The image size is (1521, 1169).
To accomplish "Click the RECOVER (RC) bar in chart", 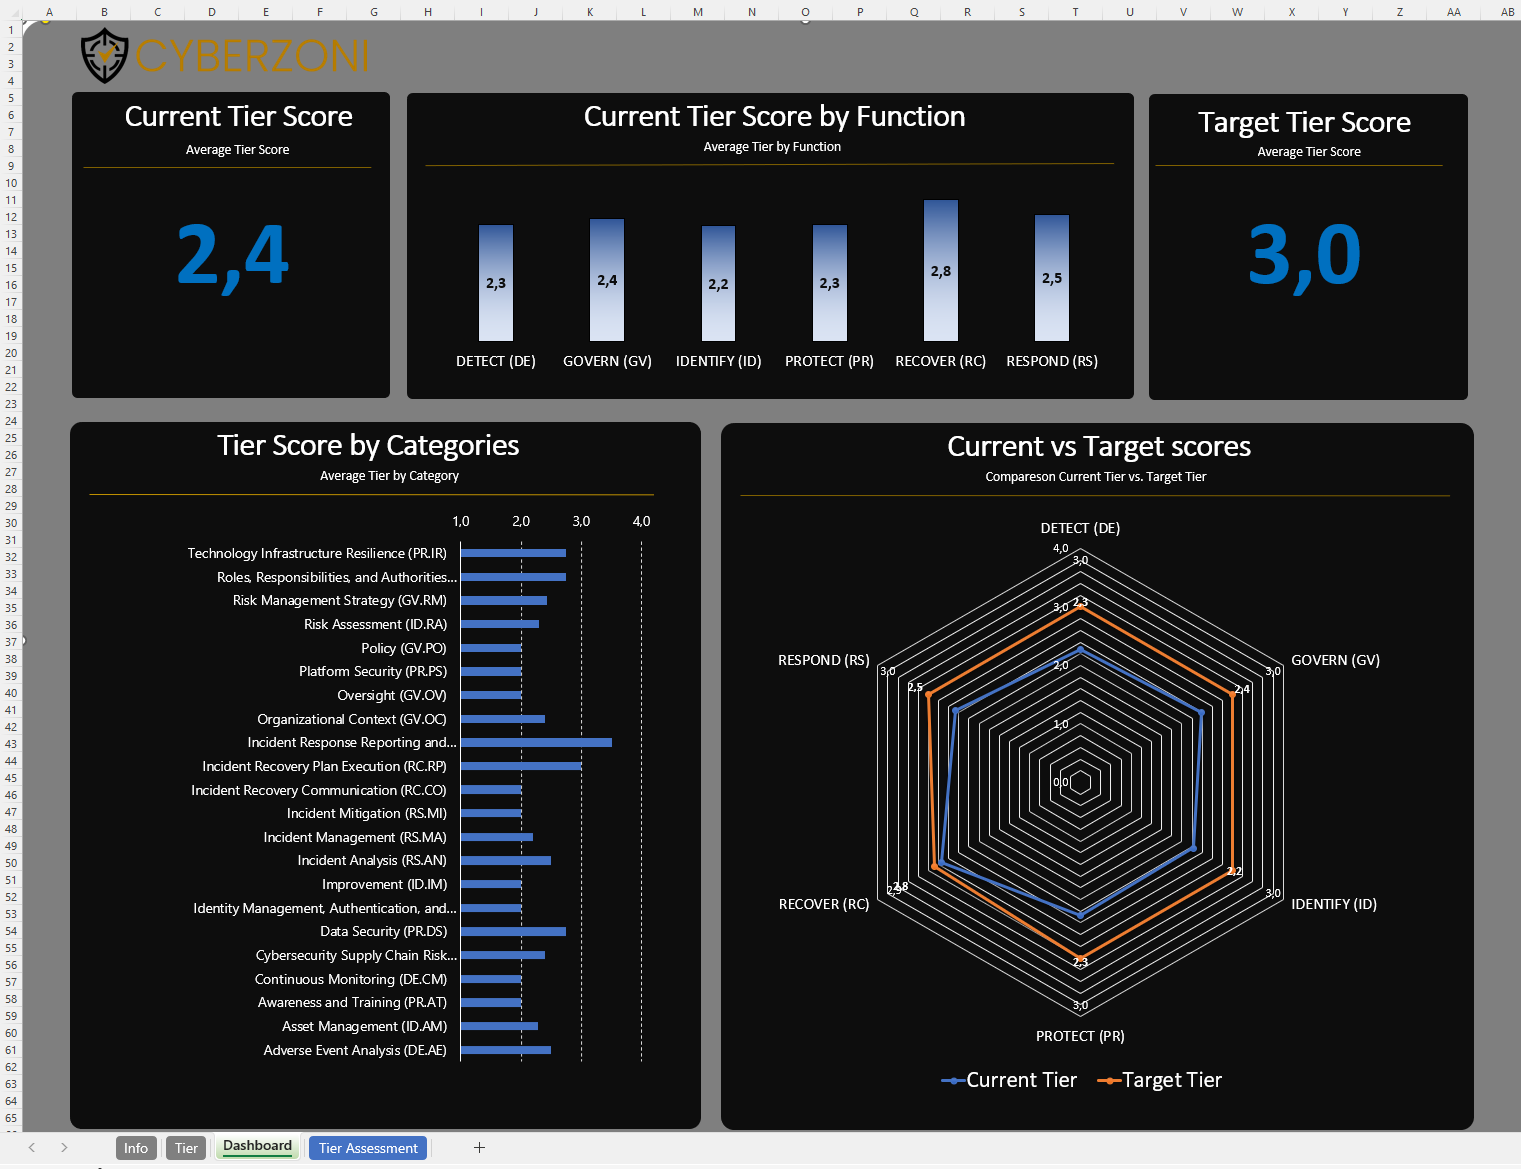I will (940, 270).
